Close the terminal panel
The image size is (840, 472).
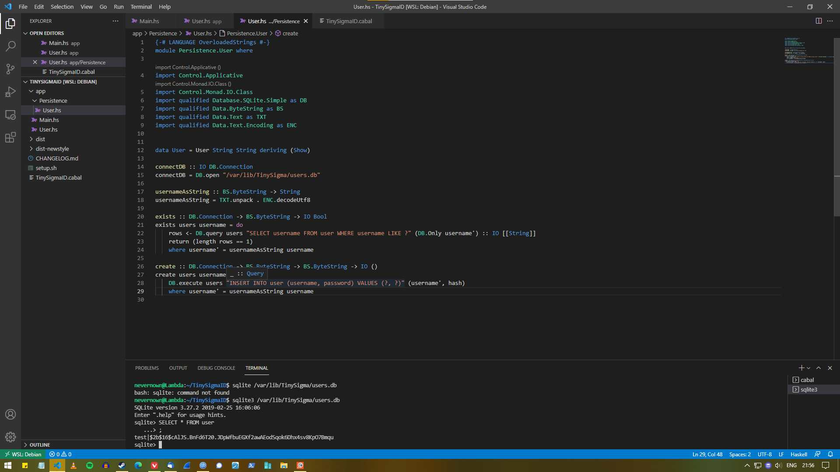click(830, 368)
